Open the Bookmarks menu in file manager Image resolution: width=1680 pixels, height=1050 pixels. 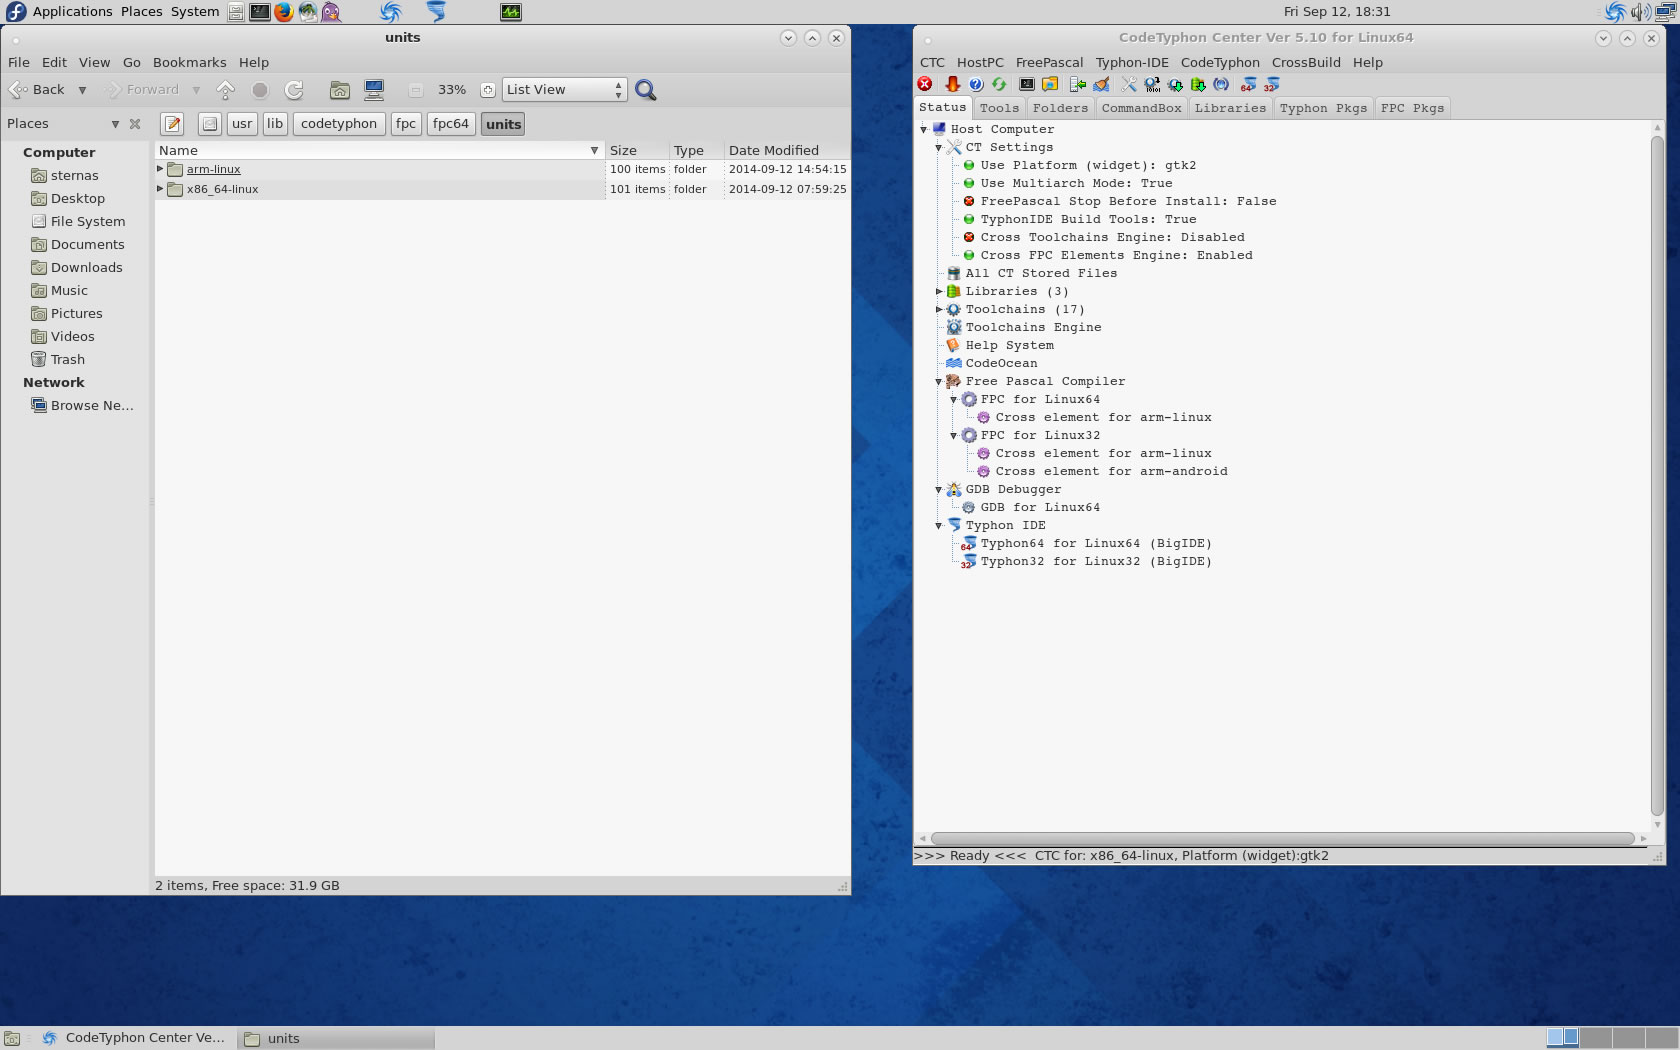189,62
